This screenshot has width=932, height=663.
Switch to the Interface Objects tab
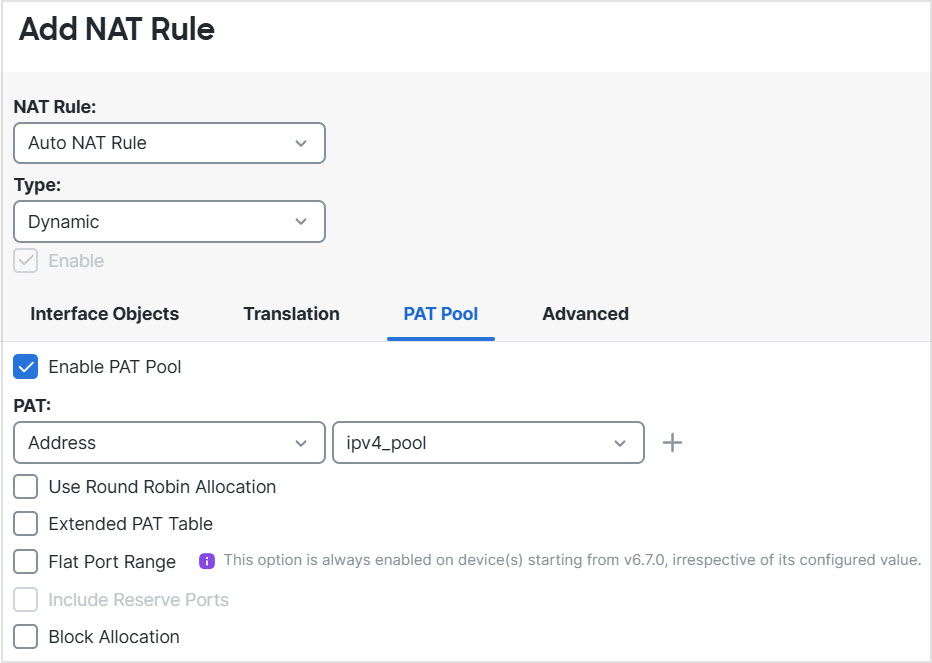click(x=105, y=314)
